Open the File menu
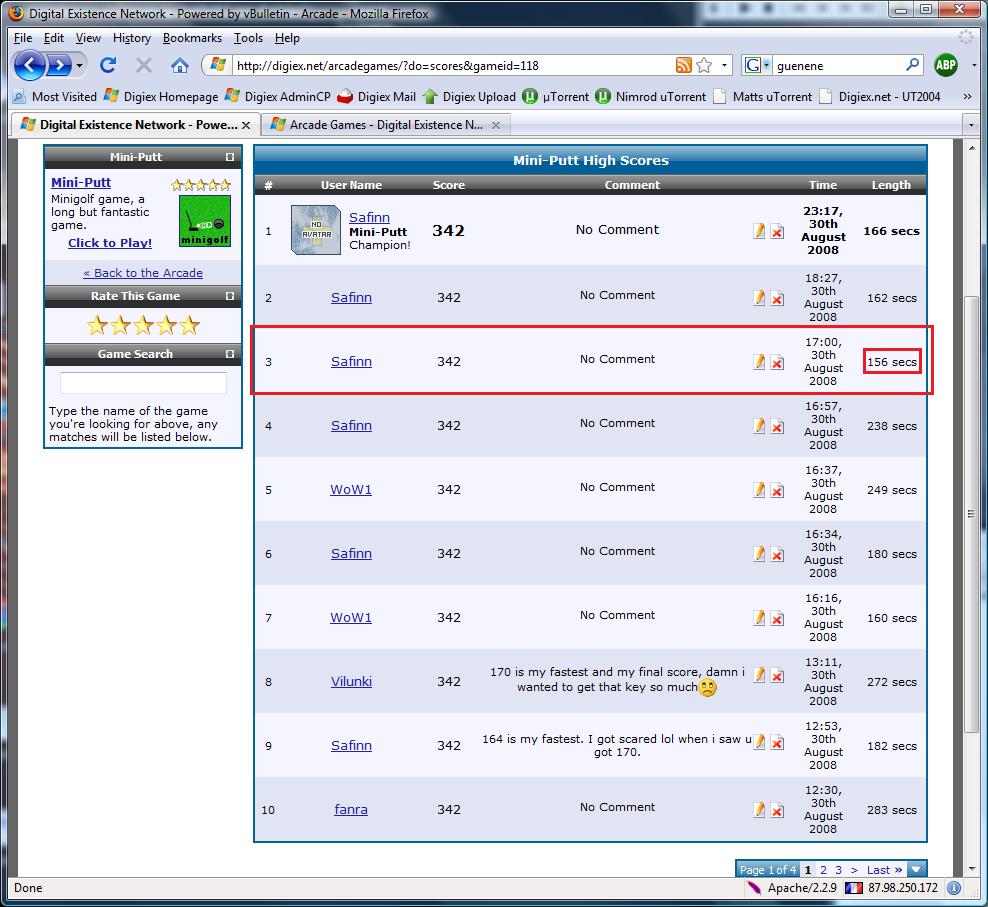 tap(23, 38)
